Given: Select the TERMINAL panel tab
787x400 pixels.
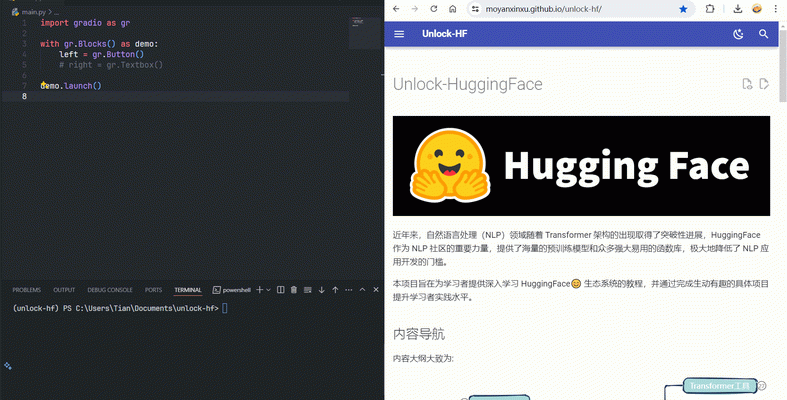Looking at the screenshot, I should tap(188, 290).
